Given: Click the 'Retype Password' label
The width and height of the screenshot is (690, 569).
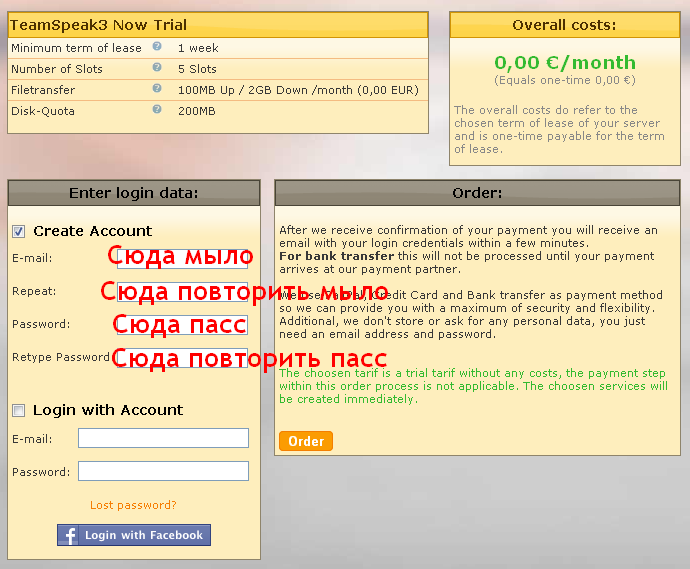Looking at the screenshot, I should tap(61, 357).
